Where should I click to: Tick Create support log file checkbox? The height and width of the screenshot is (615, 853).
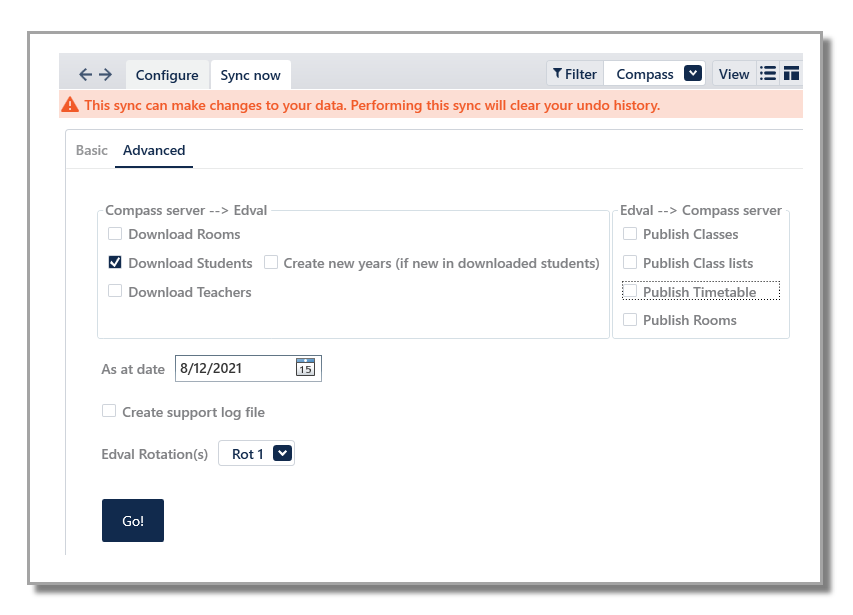click(x=109, y=411)
